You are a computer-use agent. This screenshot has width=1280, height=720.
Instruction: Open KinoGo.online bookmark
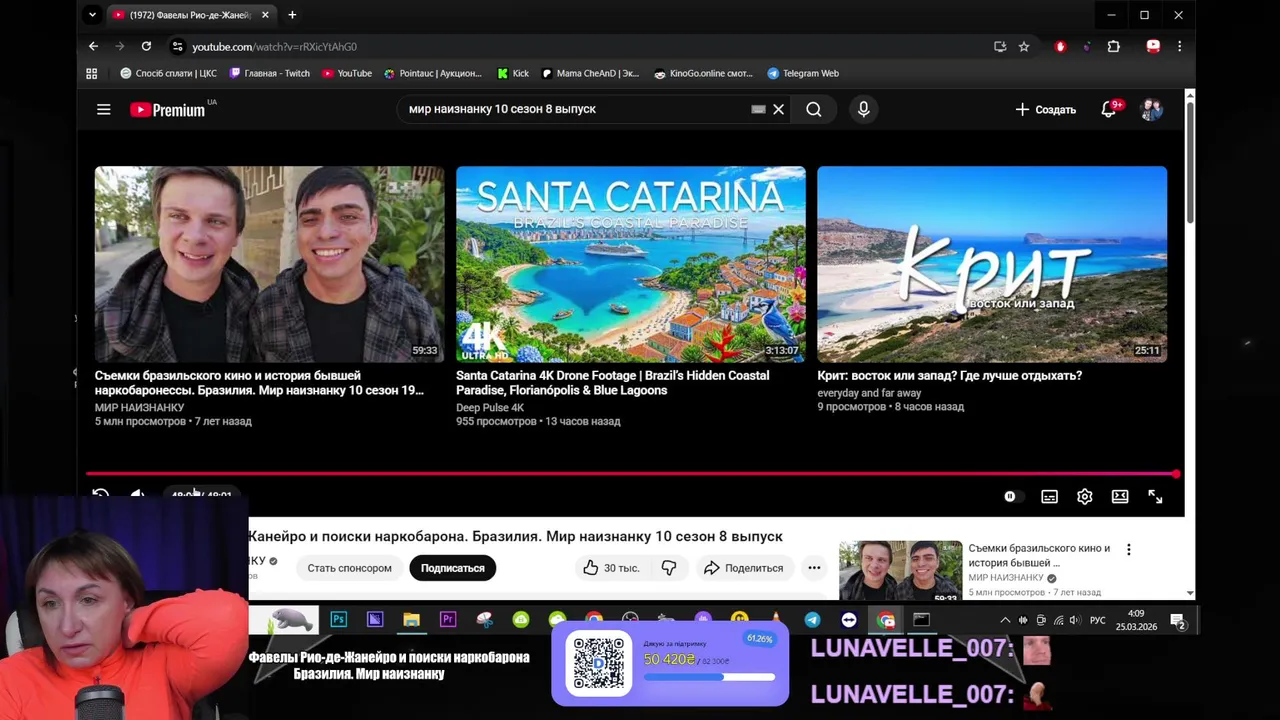[x=703, y=73]
